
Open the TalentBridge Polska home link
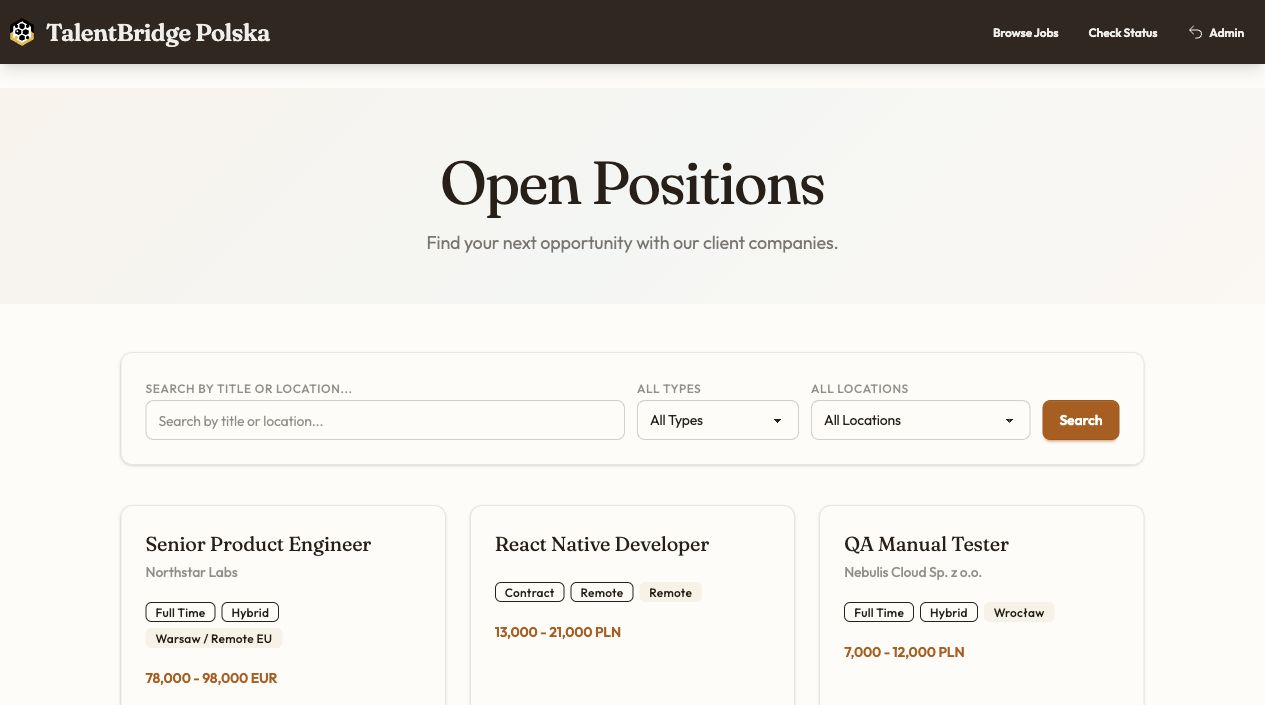coord(140,33)
